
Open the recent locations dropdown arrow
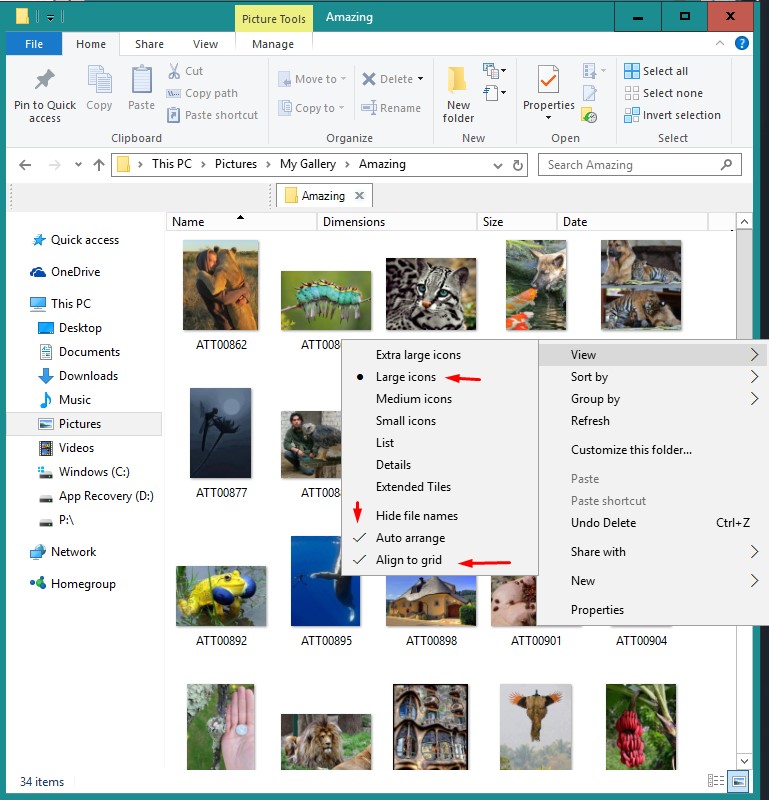click(x=78, y=165)
